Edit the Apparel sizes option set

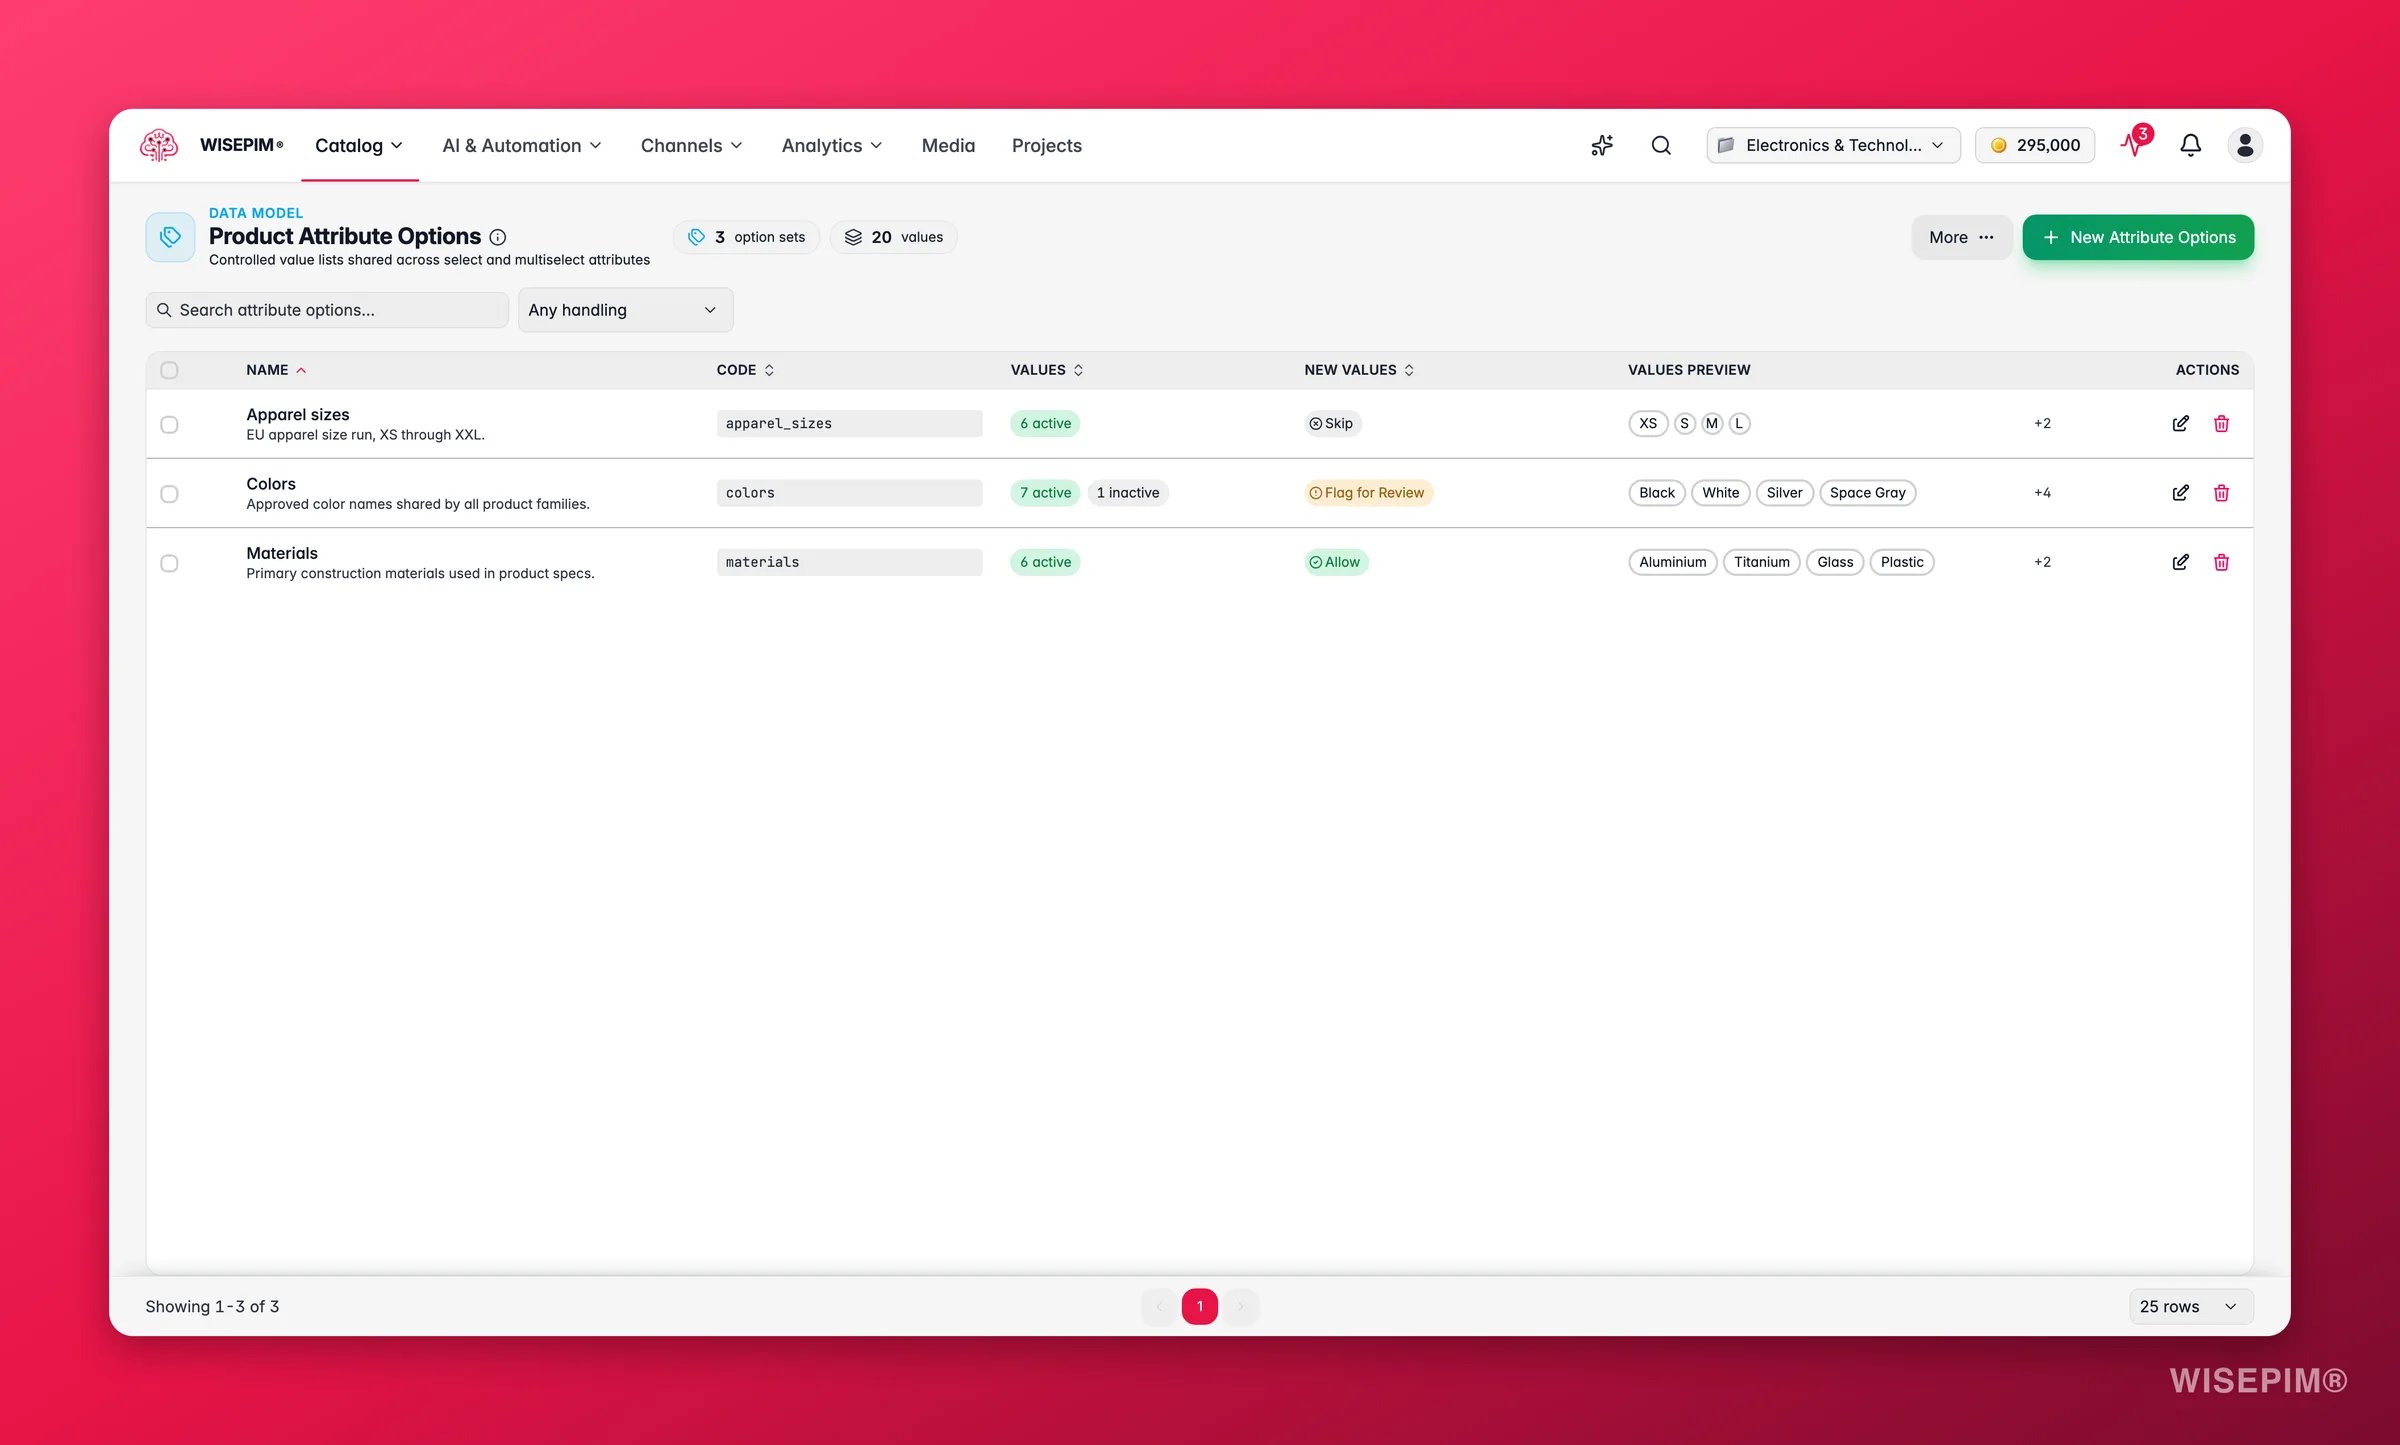click(x=2180, y=423)
